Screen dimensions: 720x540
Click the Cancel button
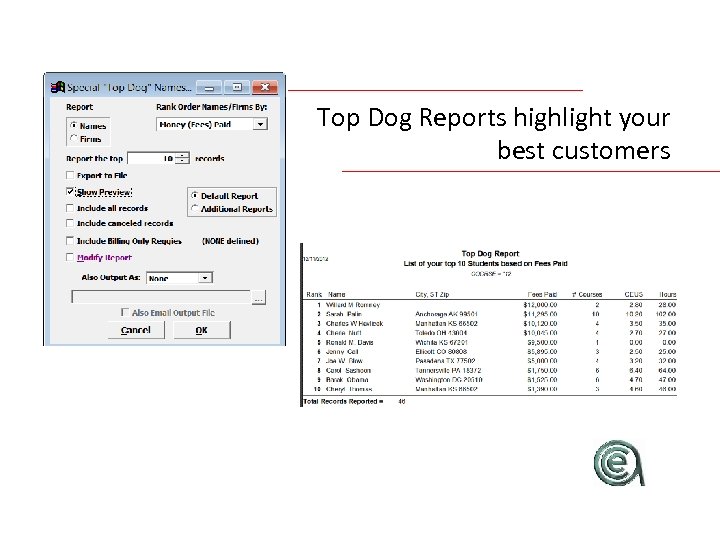136,330
